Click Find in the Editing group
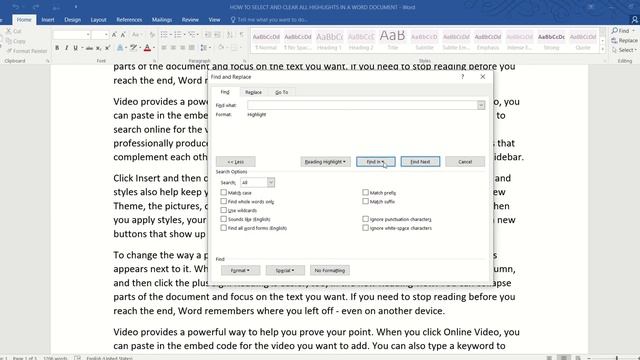 pos(622,31)
